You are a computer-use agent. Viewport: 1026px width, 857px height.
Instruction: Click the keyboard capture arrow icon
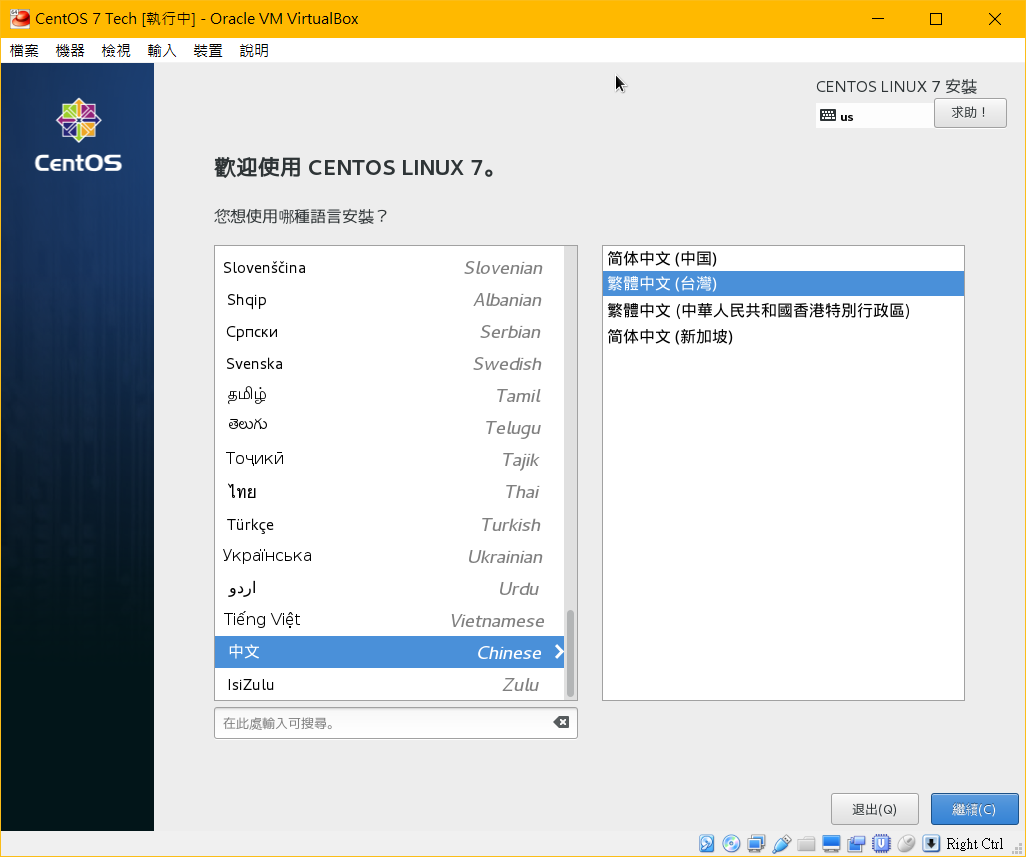pyautogui.click(x=931, y=843)
